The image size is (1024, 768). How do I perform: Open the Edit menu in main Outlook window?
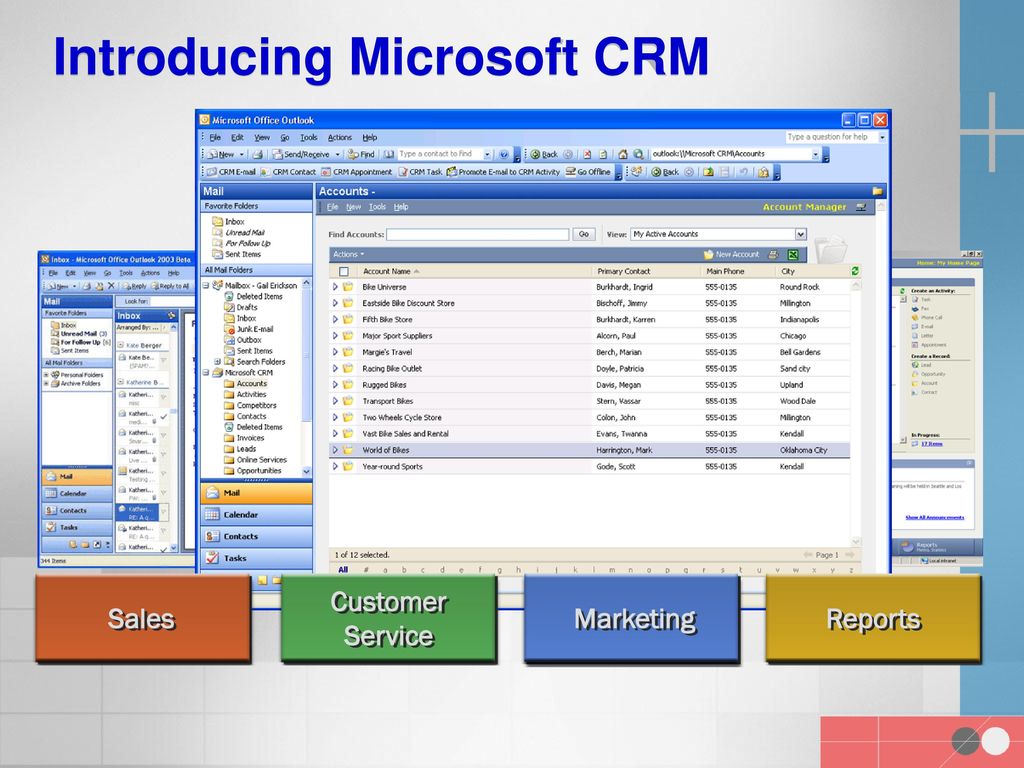coord(237,137)
